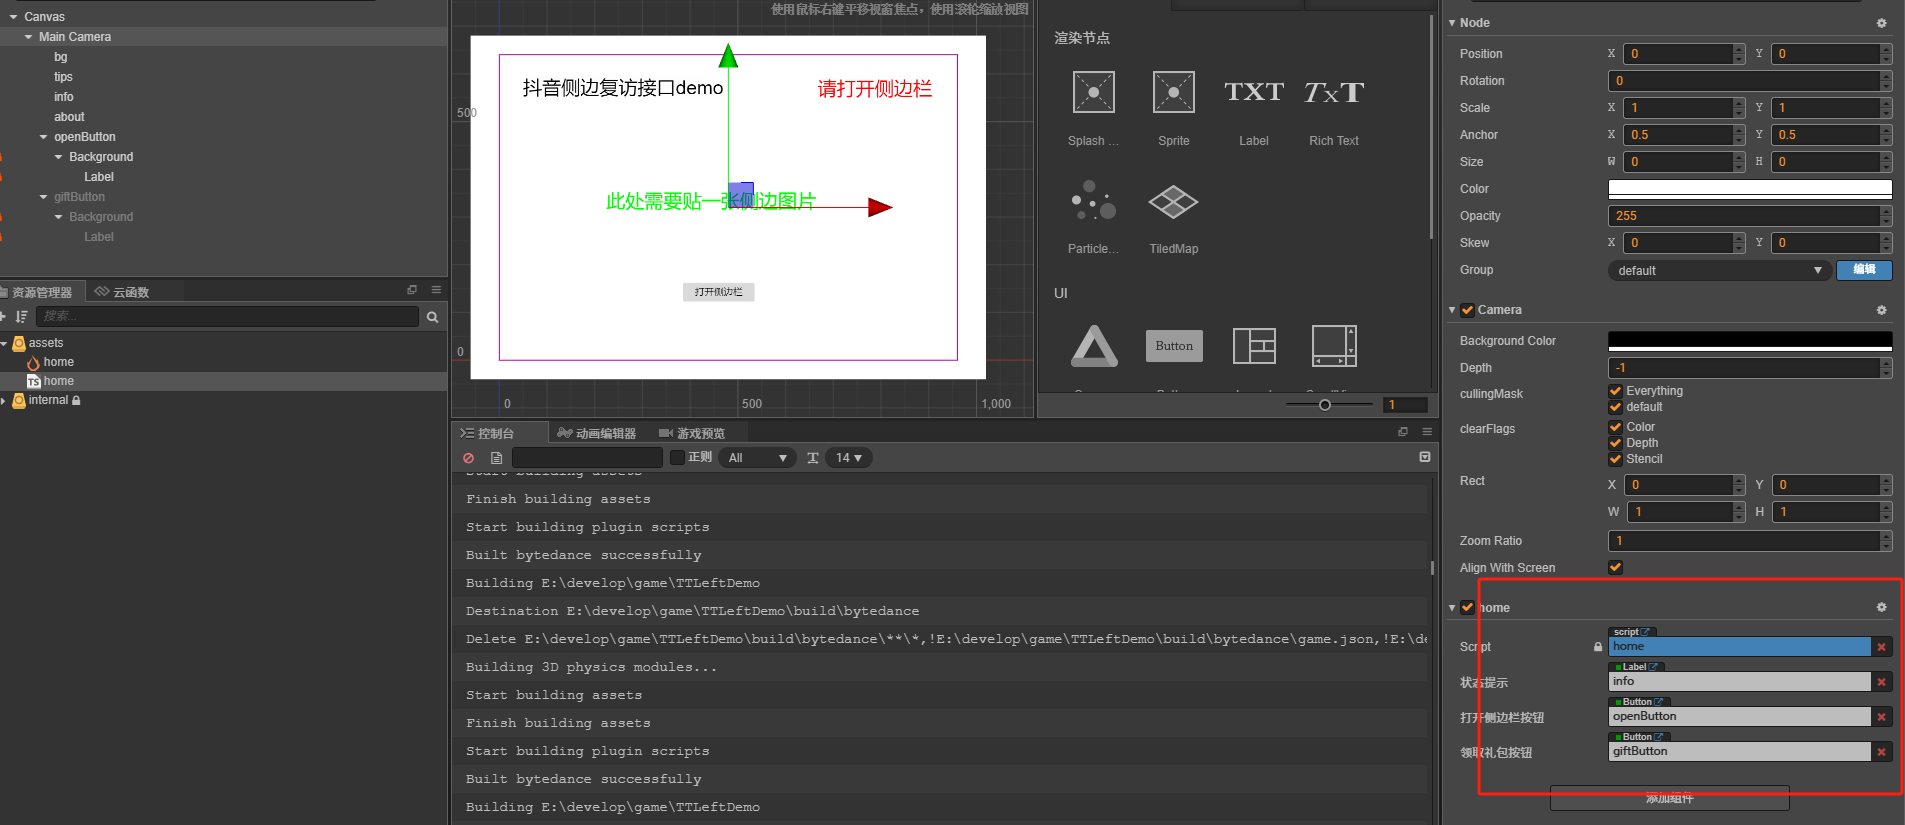Image resolution: width=1905 pixels, height=825 pixels.
Task: Choose the Layout UI node icon
Action: tap(1254, 346)
